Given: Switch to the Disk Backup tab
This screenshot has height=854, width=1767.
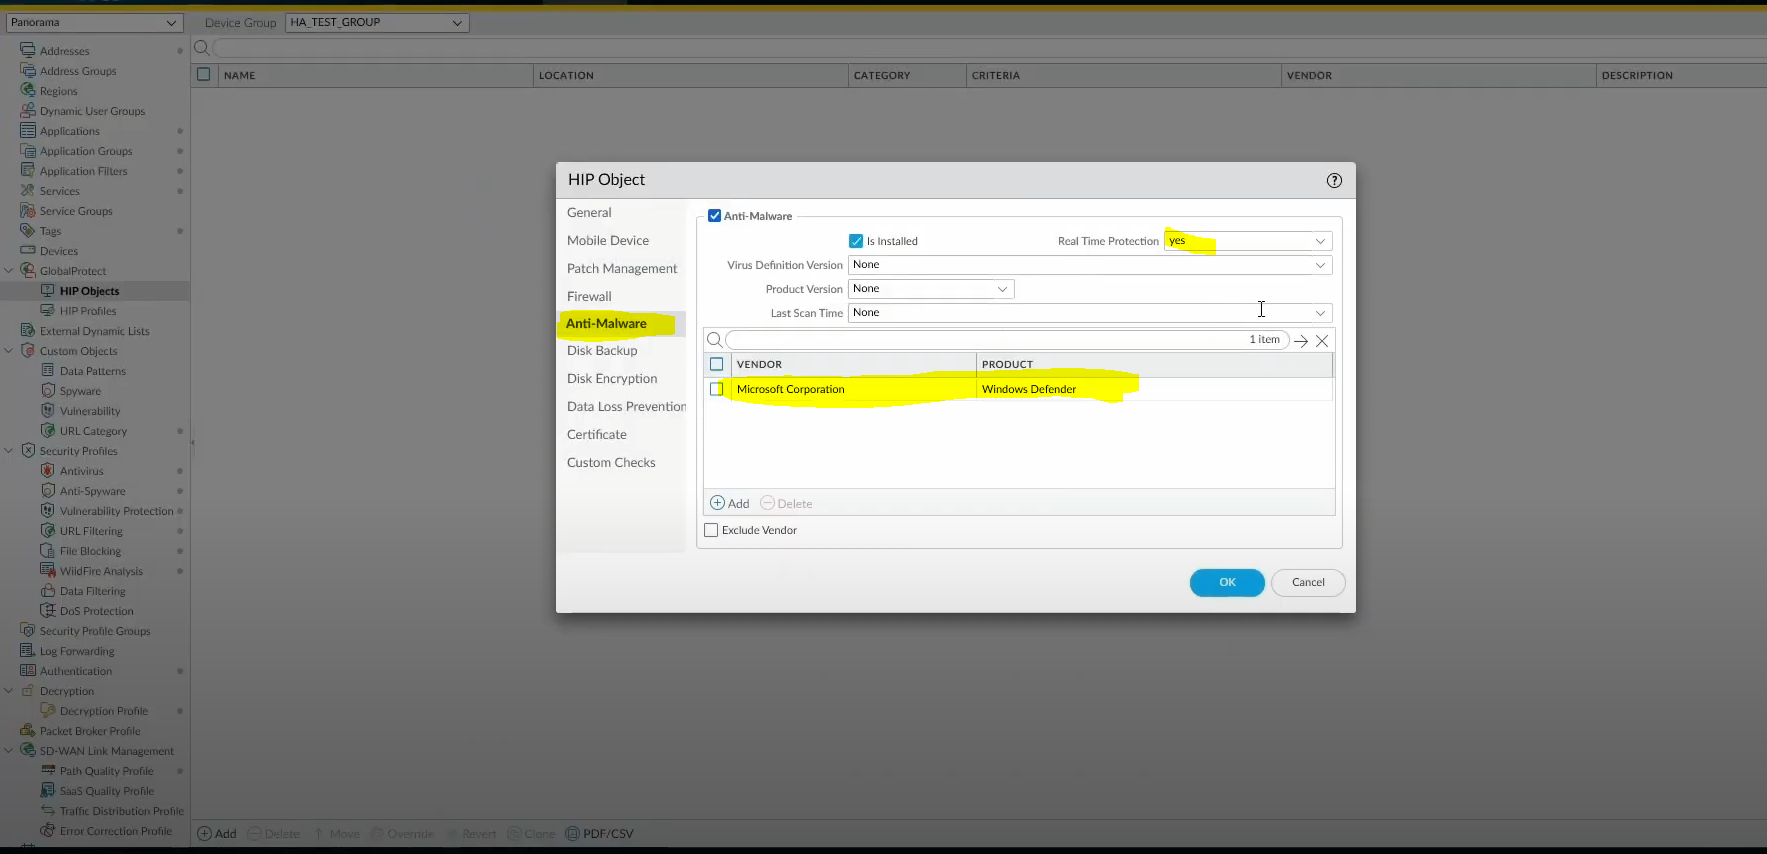Looking at the screenshot, I should pyautogui.click(x=602, y=350).
